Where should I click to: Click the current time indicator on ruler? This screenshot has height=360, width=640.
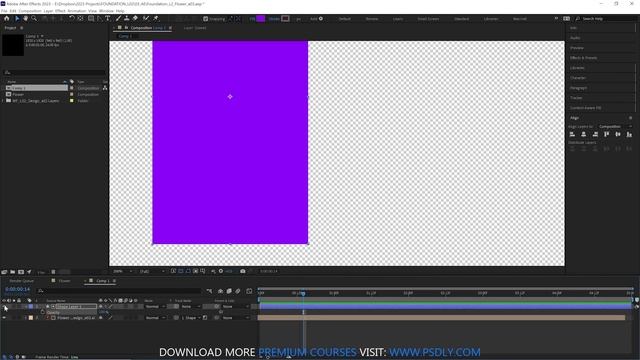click(x=303, y=293)
